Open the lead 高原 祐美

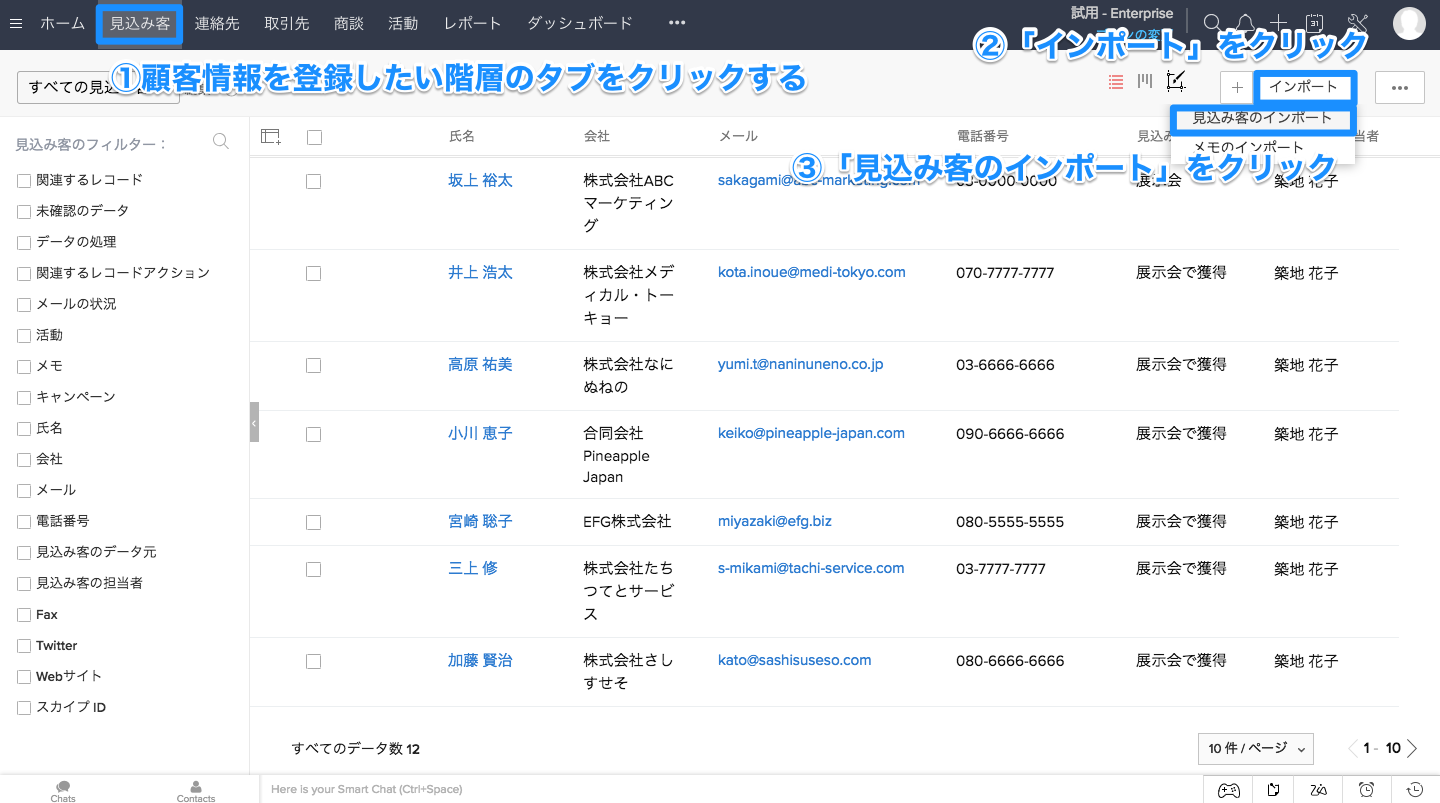click(x=480, y=364)
